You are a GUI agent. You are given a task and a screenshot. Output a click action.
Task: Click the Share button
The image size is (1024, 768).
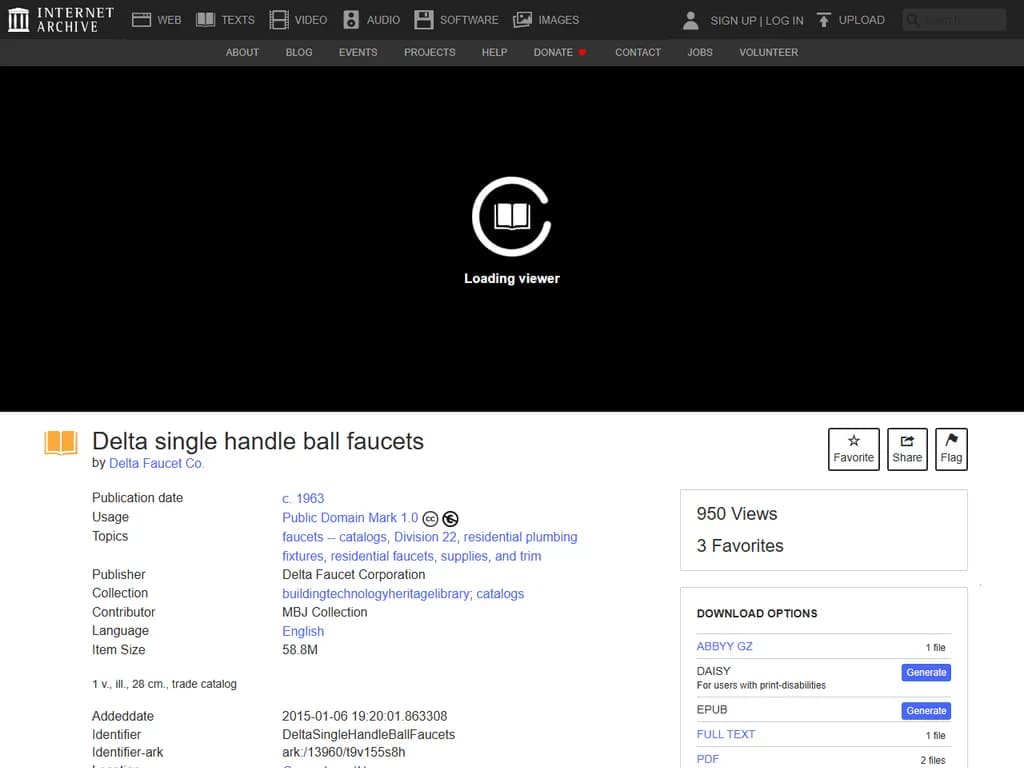pyautogui.click(x=907, y=449)
